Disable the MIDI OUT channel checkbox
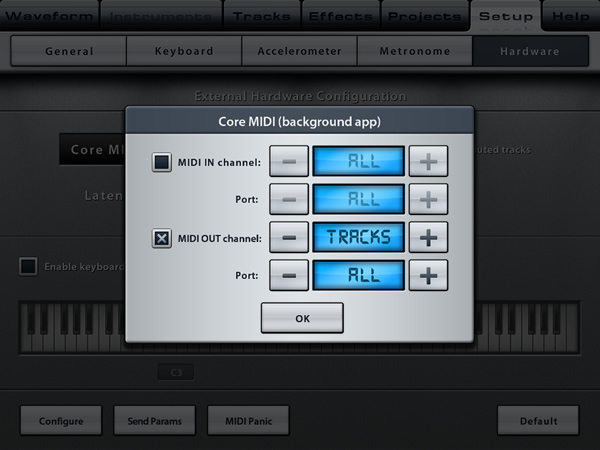 [x=161, y=238]
